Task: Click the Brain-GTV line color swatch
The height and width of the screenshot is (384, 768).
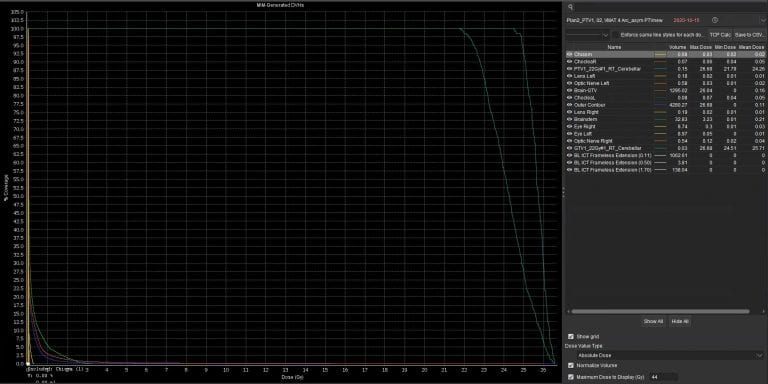Action: point(660,91)
